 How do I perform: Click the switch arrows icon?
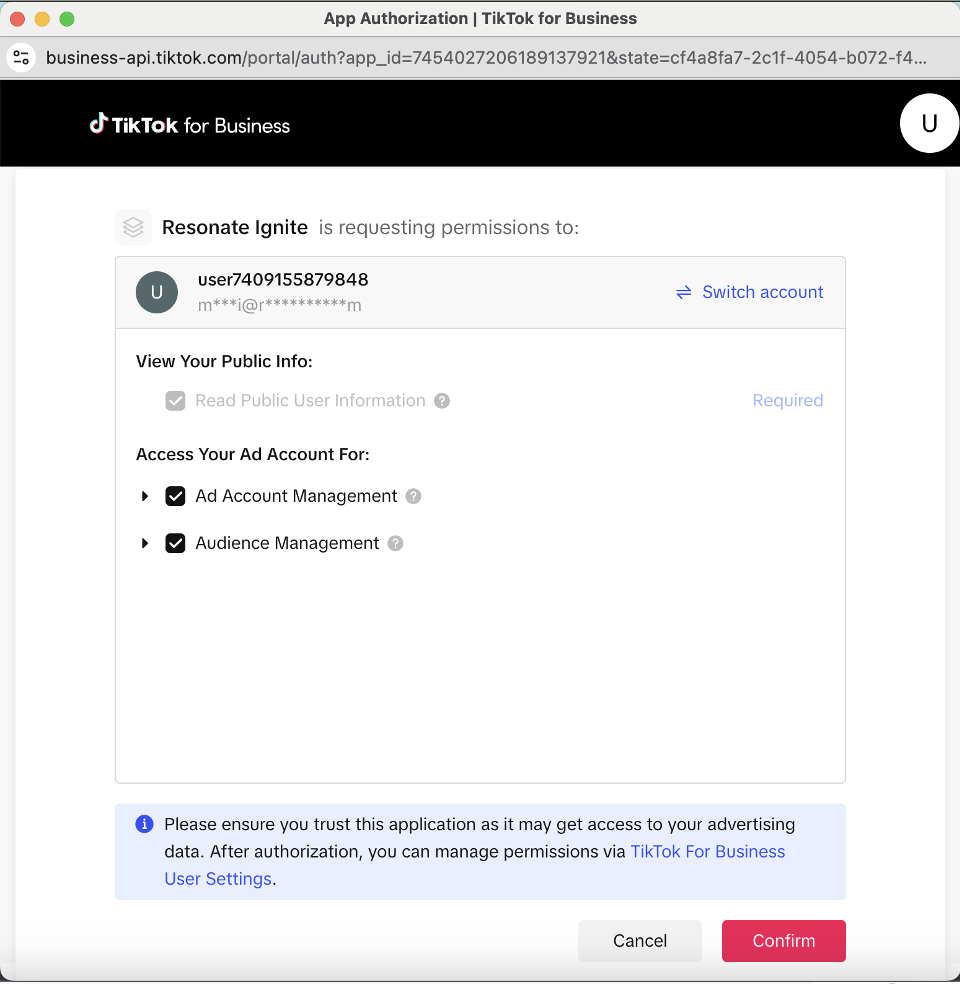pos(683,292)
